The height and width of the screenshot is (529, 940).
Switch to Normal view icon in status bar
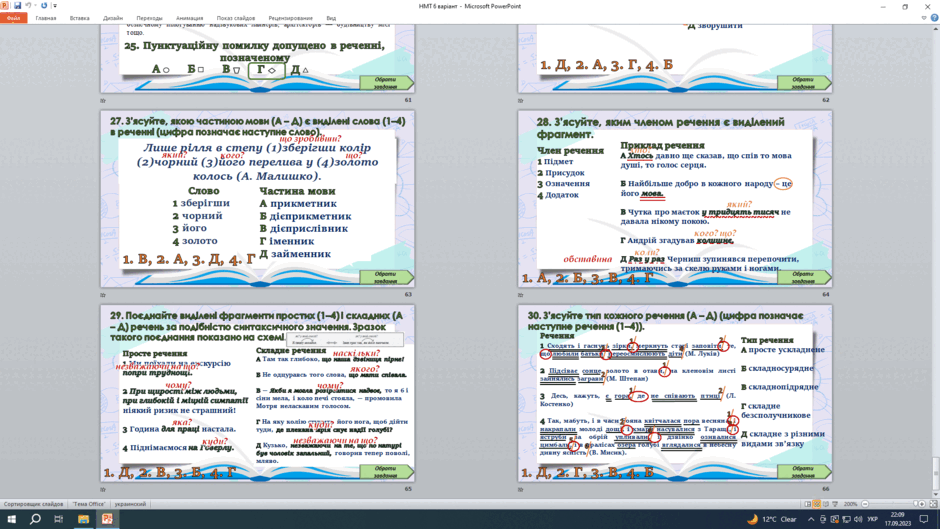[808, 504]
